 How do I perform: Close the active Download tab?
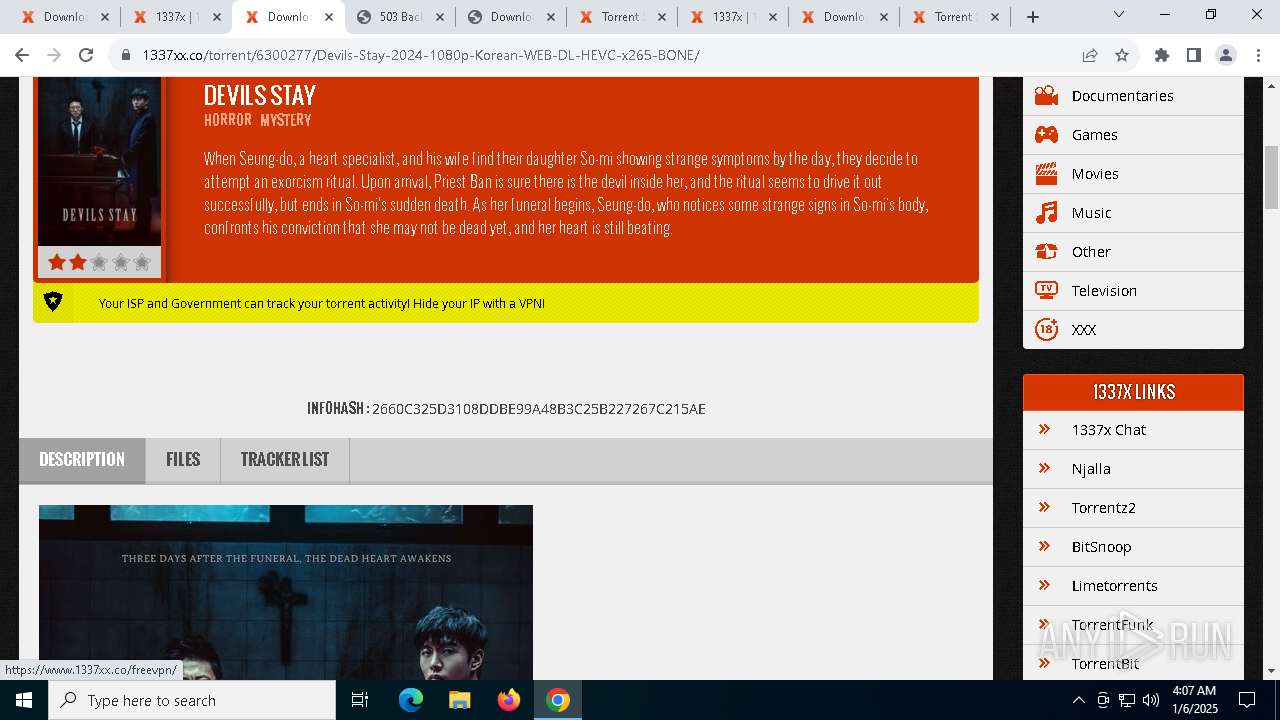pos(328,17)
